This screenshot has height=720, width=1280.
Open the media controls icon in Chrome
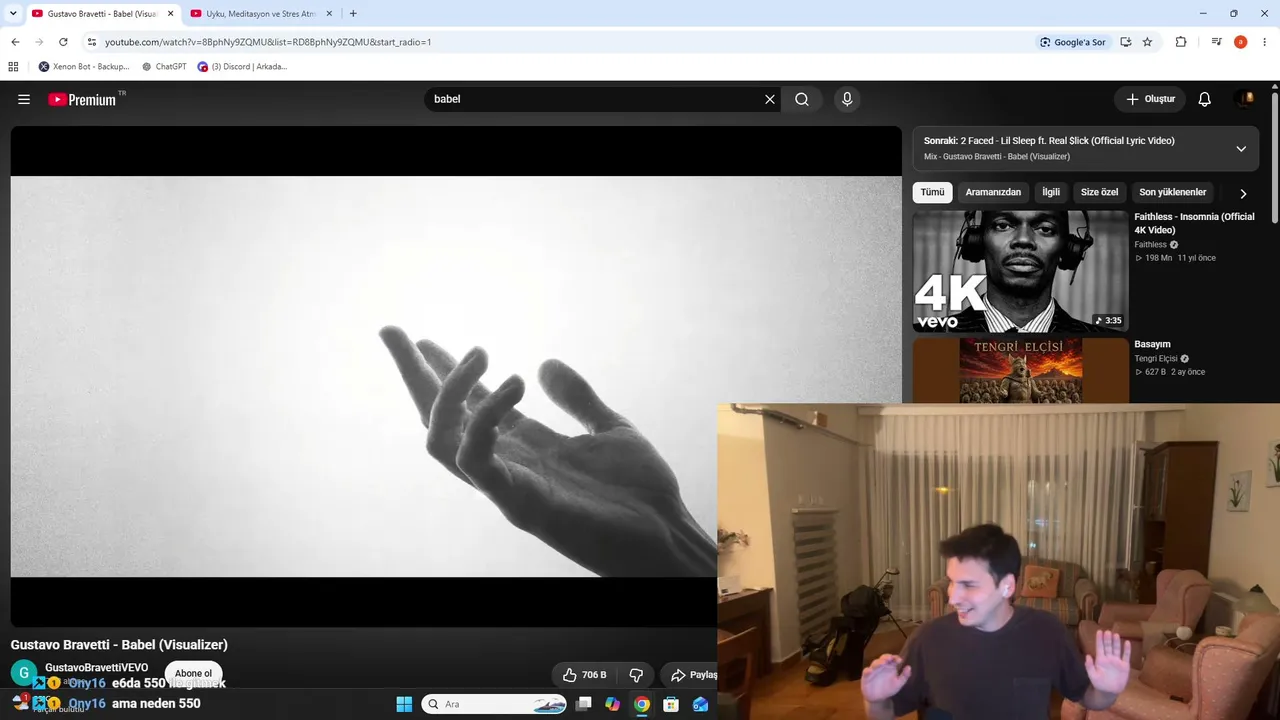coord(1216,42)
